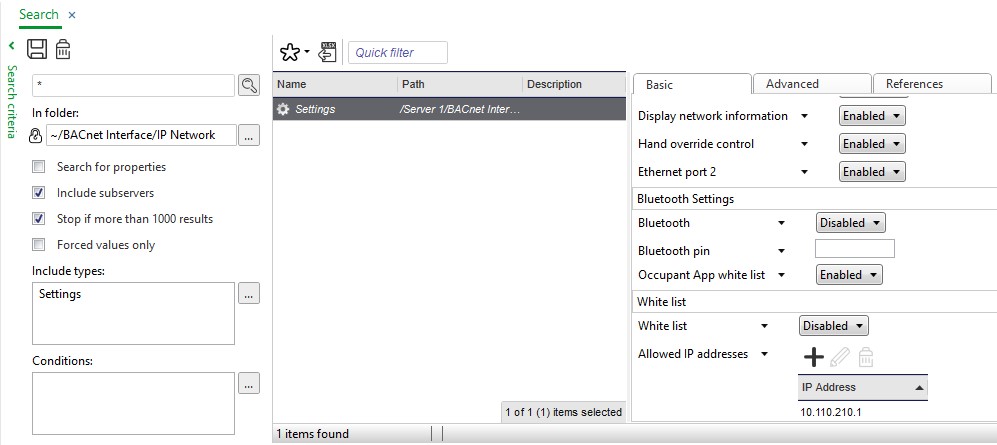Uncheck Stop if more than 1000 results

point(39,219)
